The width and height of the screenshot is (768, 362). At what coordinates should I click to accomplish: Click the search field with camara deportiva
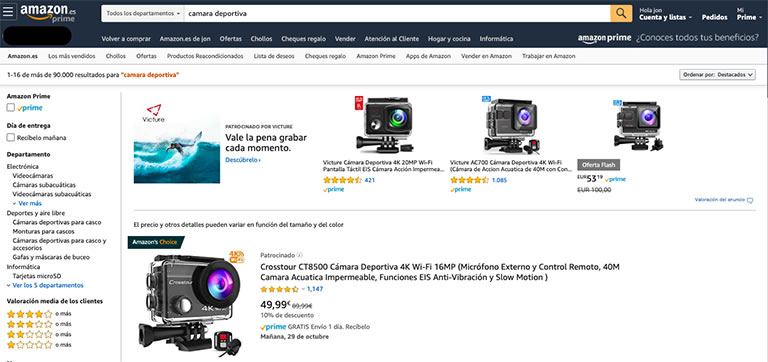[x=397, y=14]
